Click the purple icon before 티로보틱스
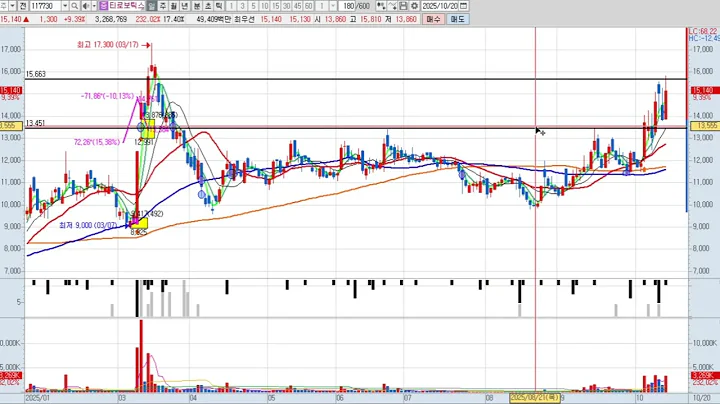720x404 pixels. [x=104, y=6]
